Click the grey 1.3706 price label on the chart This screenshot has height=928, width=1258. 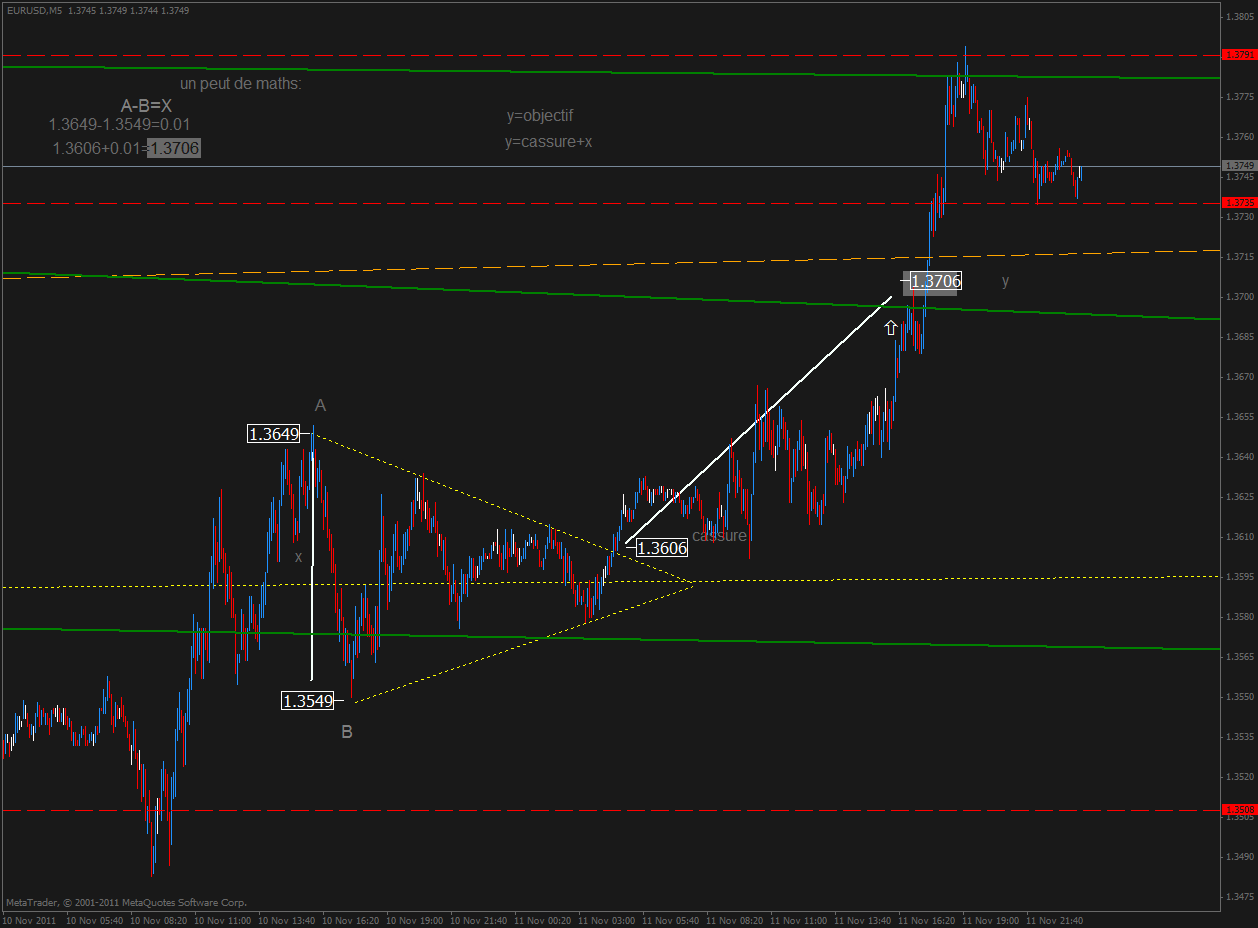[x=936, y=282]
